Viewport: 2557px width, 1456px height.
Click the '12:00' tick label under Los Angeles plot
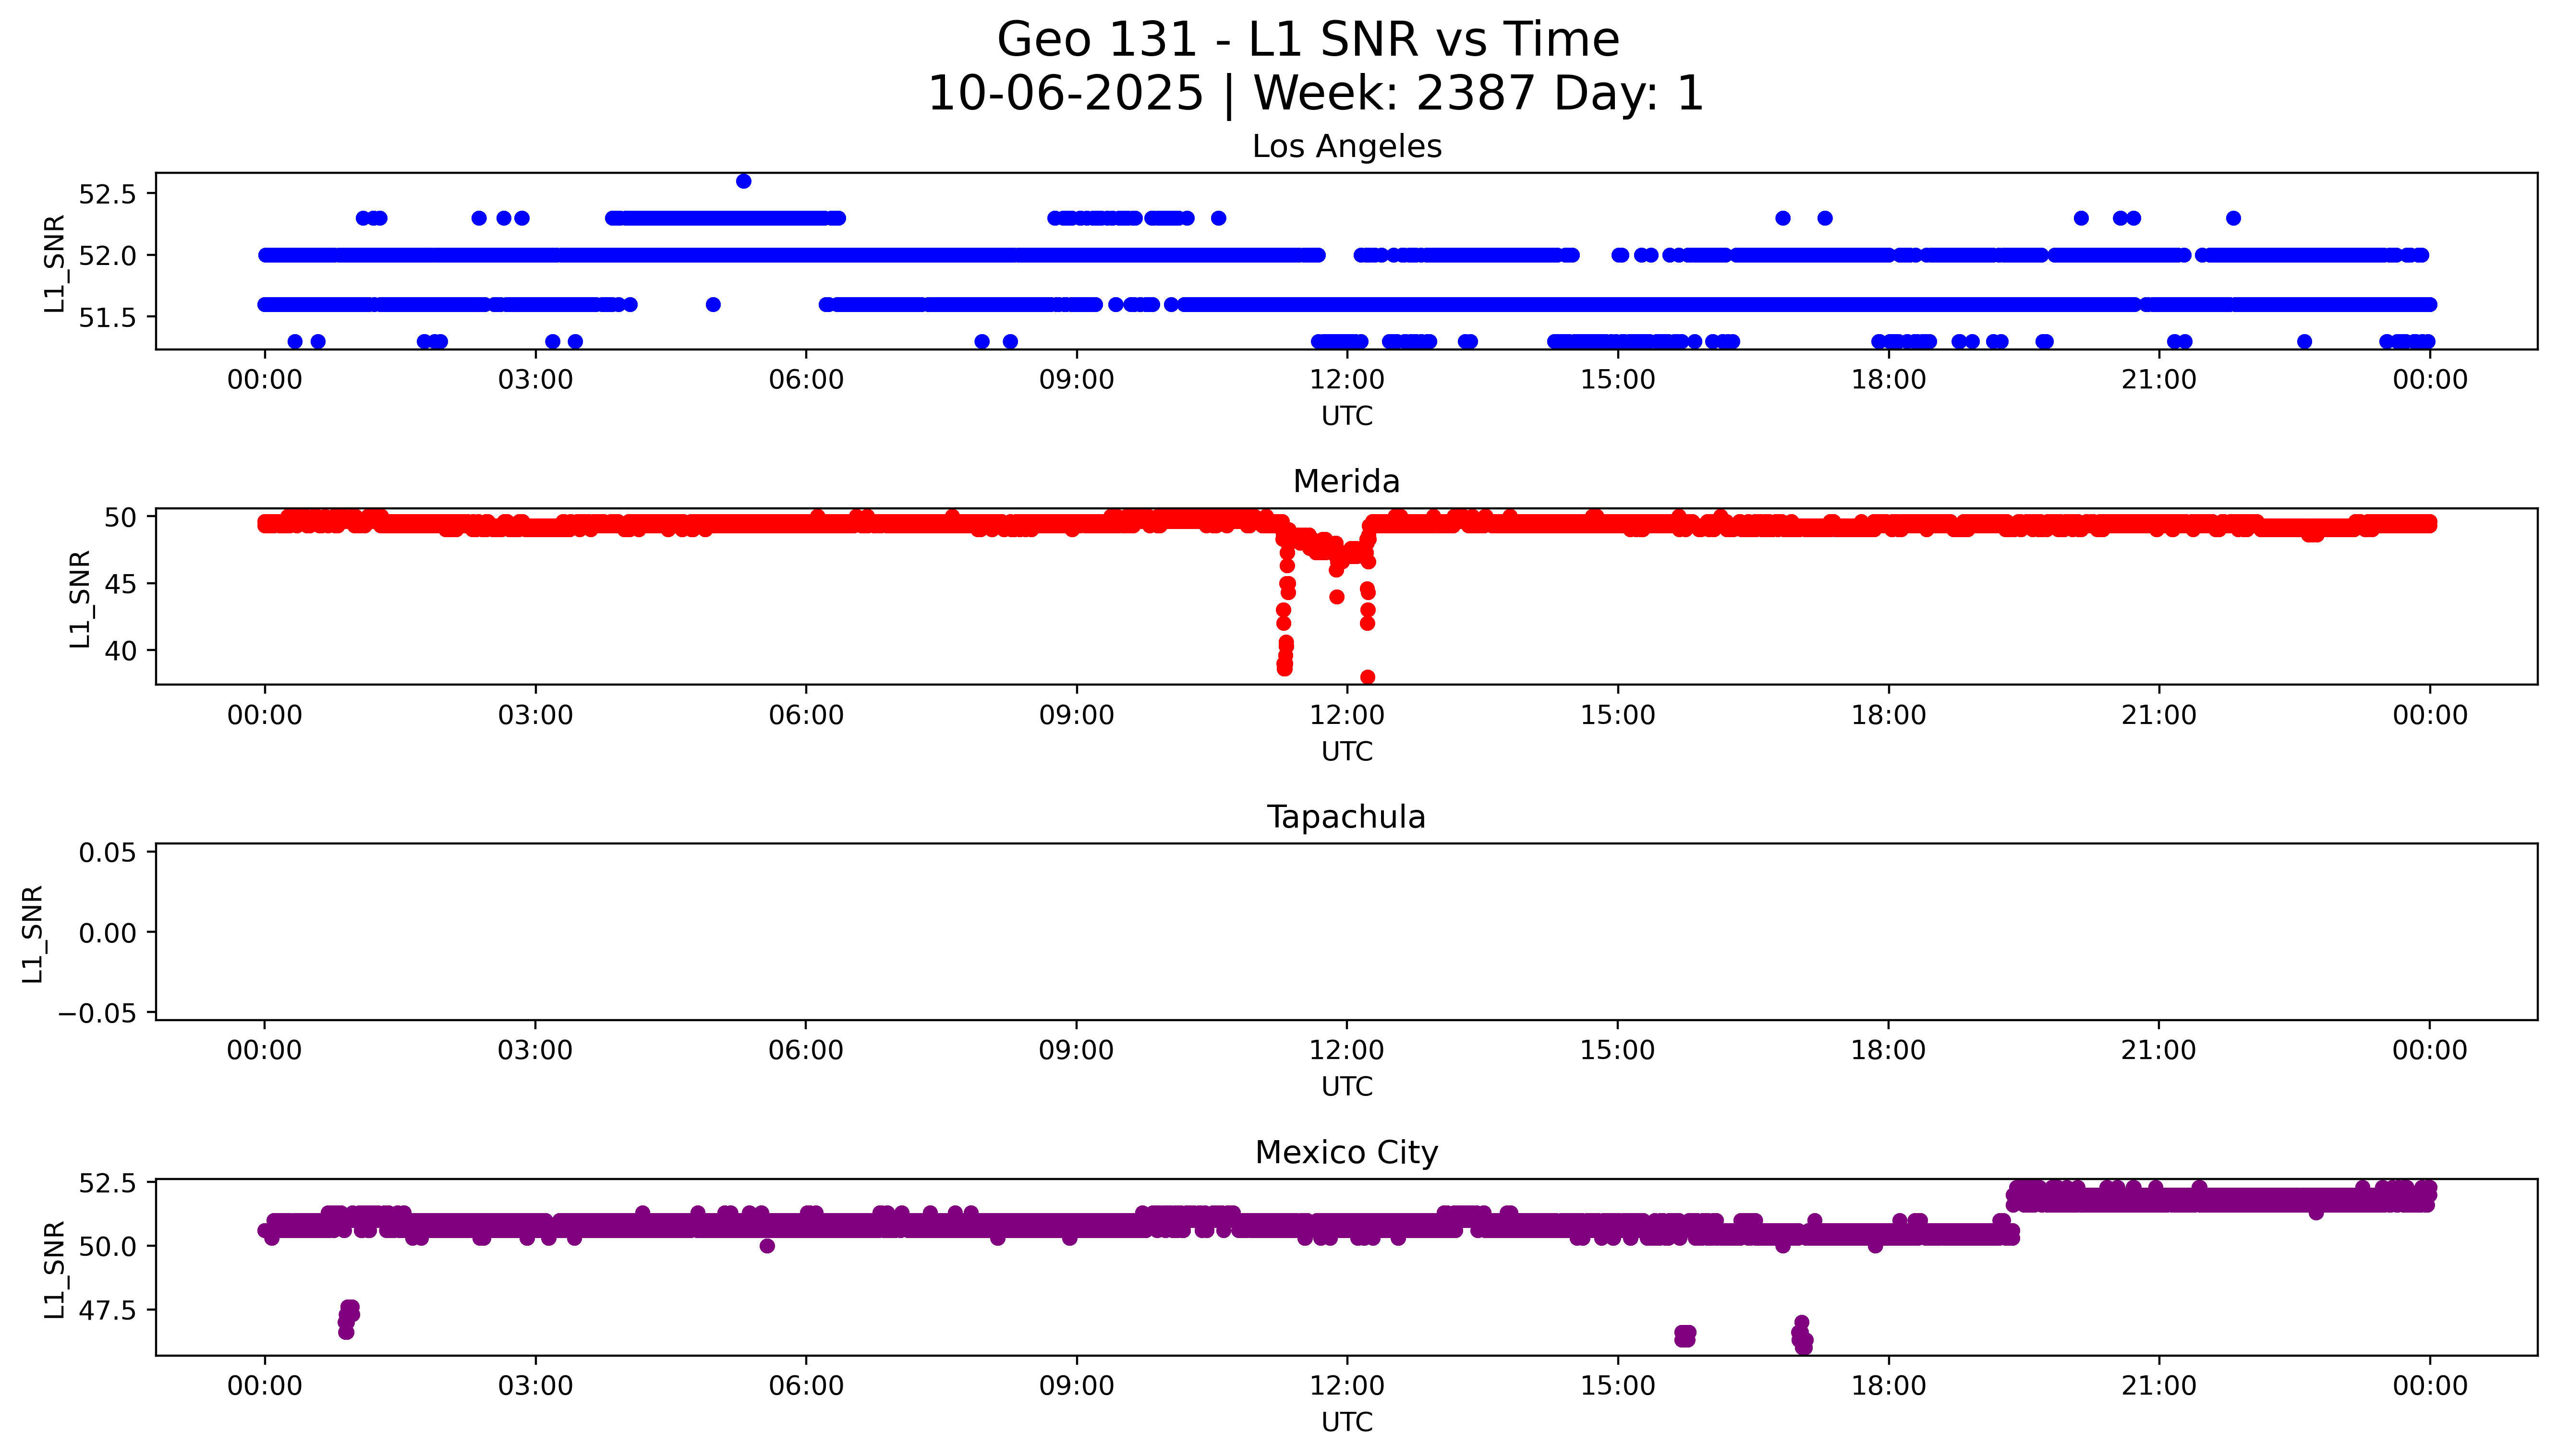tap(1346, 380)
